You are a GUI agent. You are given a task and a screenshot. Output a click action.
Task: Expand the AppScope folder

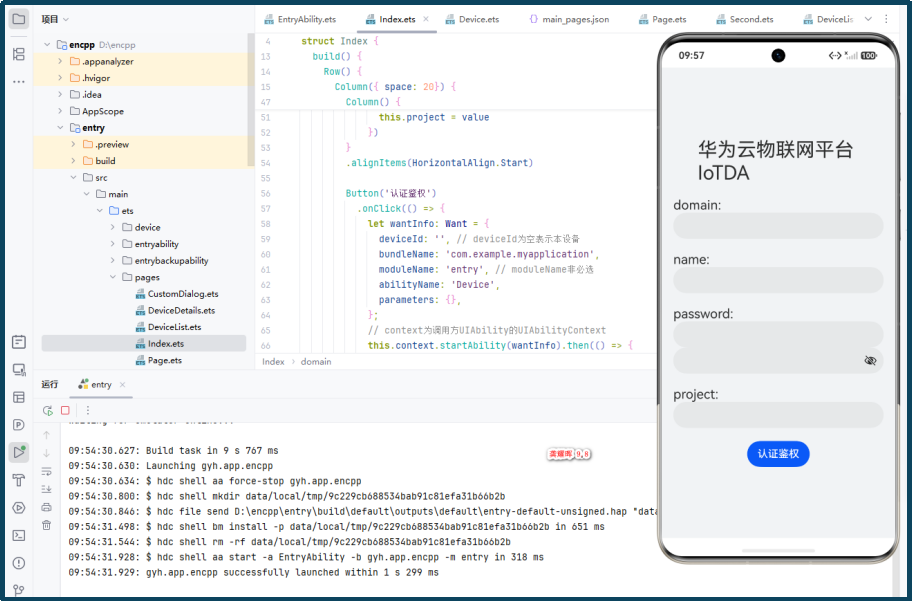60,111
